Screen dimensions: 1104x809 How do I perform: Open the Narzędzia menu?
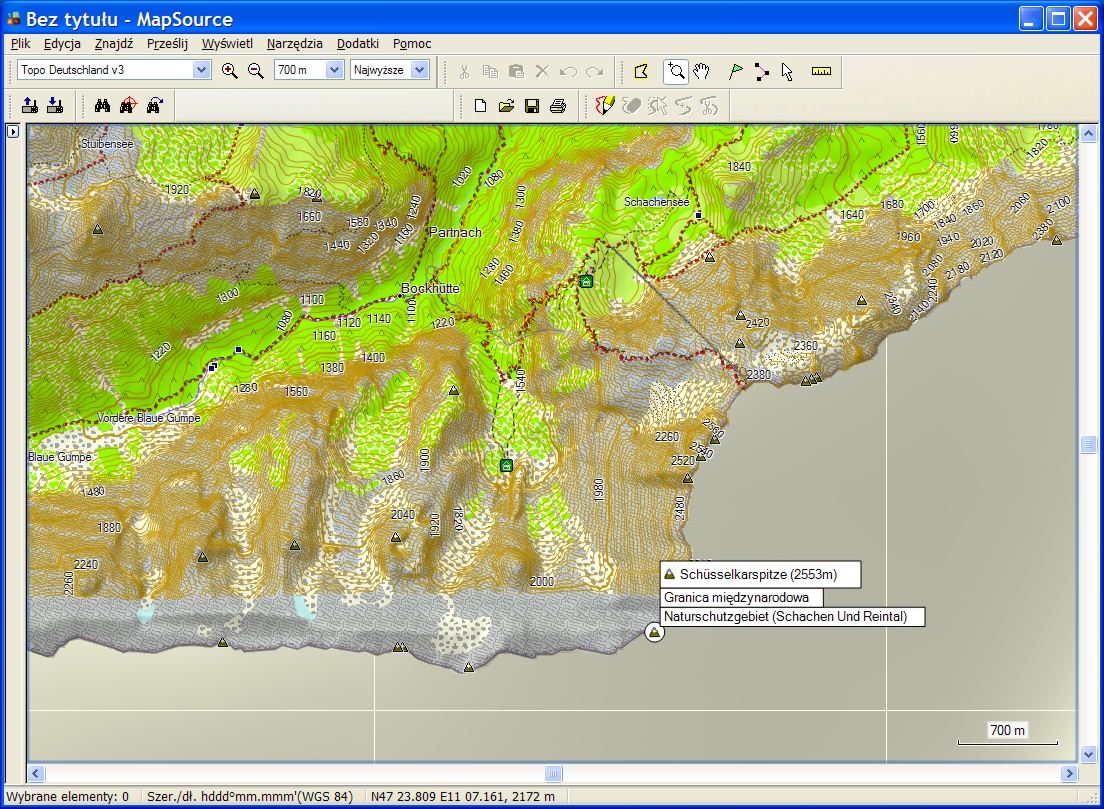pyautogui.click(x=295, y=44)
